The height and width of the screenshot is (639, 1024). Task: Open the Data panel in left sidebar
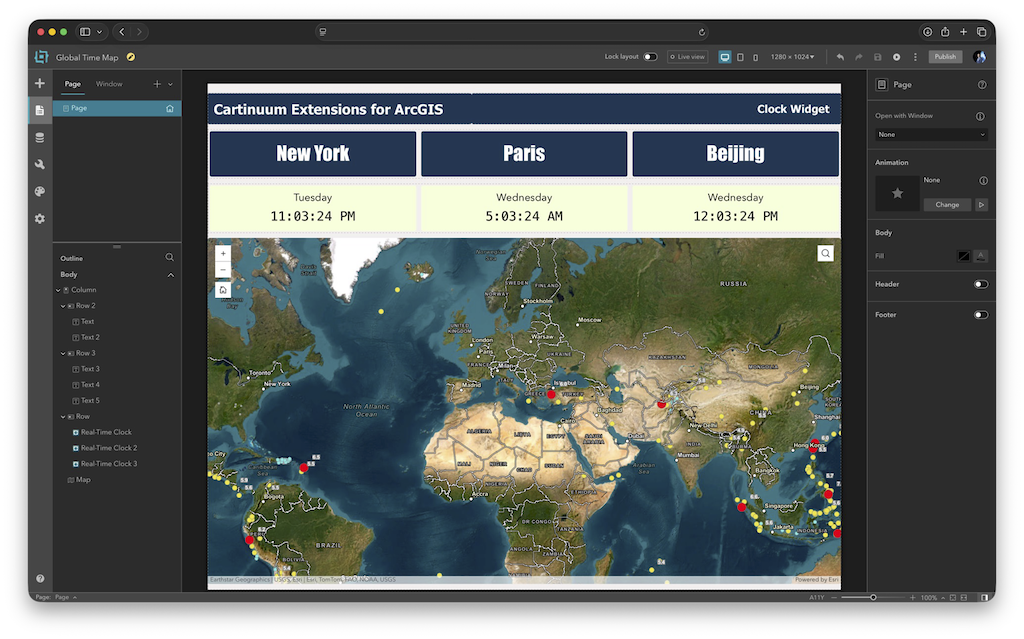(x=40, y=135)
